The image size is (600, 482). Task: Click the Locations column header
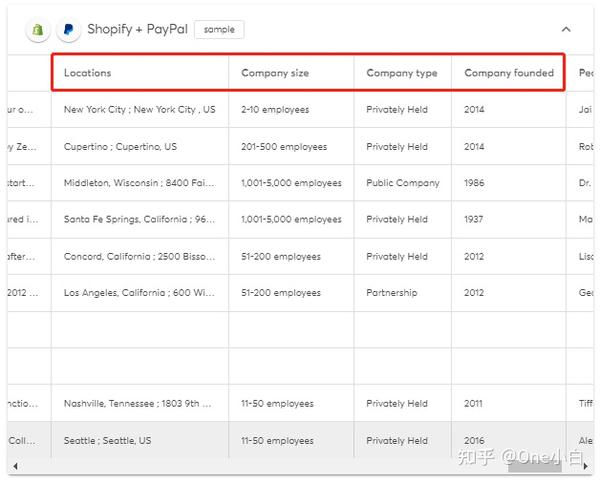pyautogui.click(x=88, y=73)
